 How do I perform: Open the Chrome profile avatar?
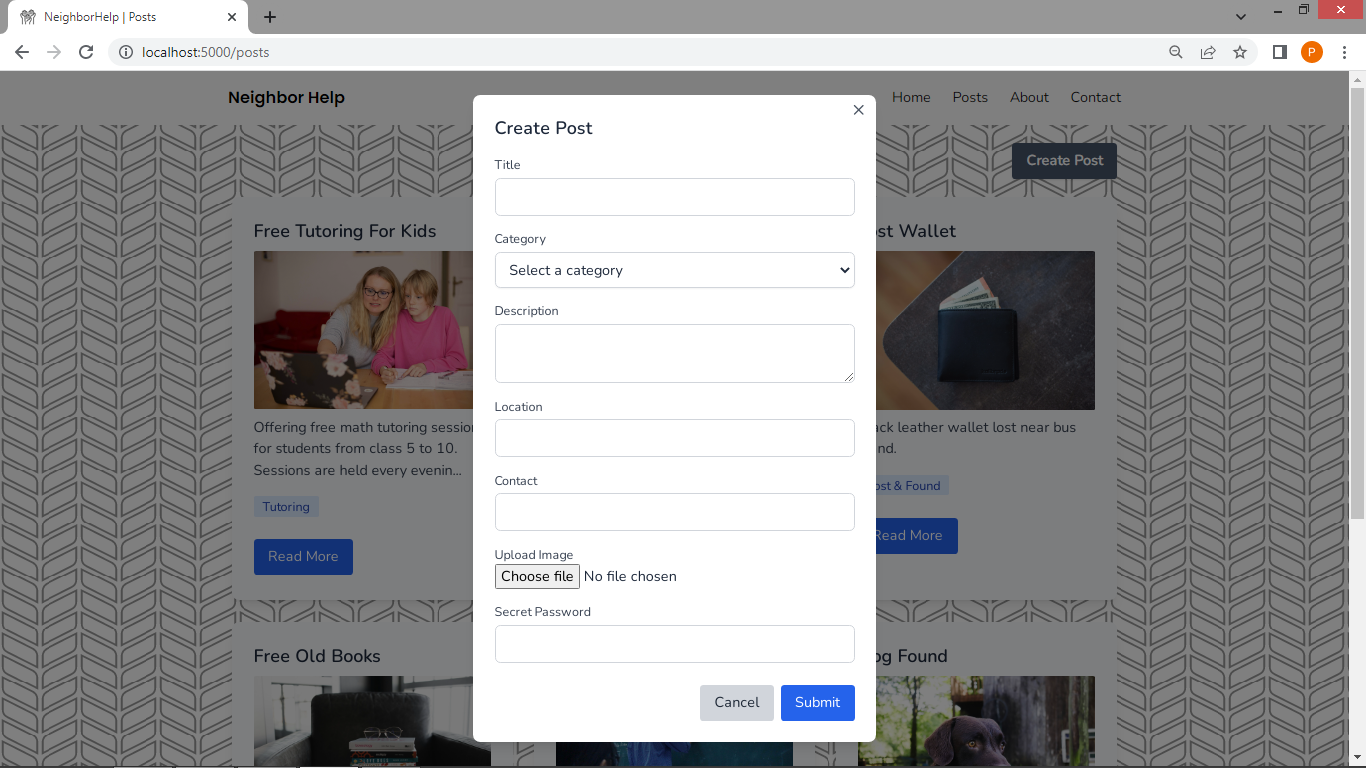[x=1312, y=52]
